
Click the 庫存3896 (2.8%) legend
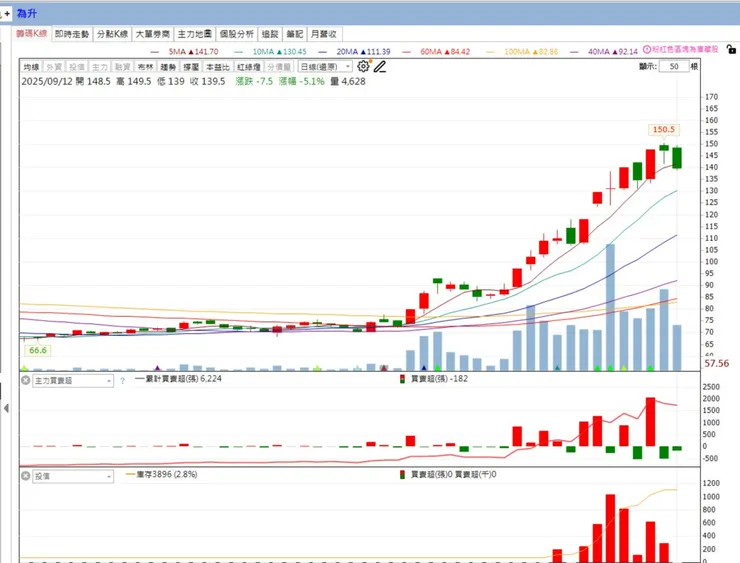tap(162, 474)
